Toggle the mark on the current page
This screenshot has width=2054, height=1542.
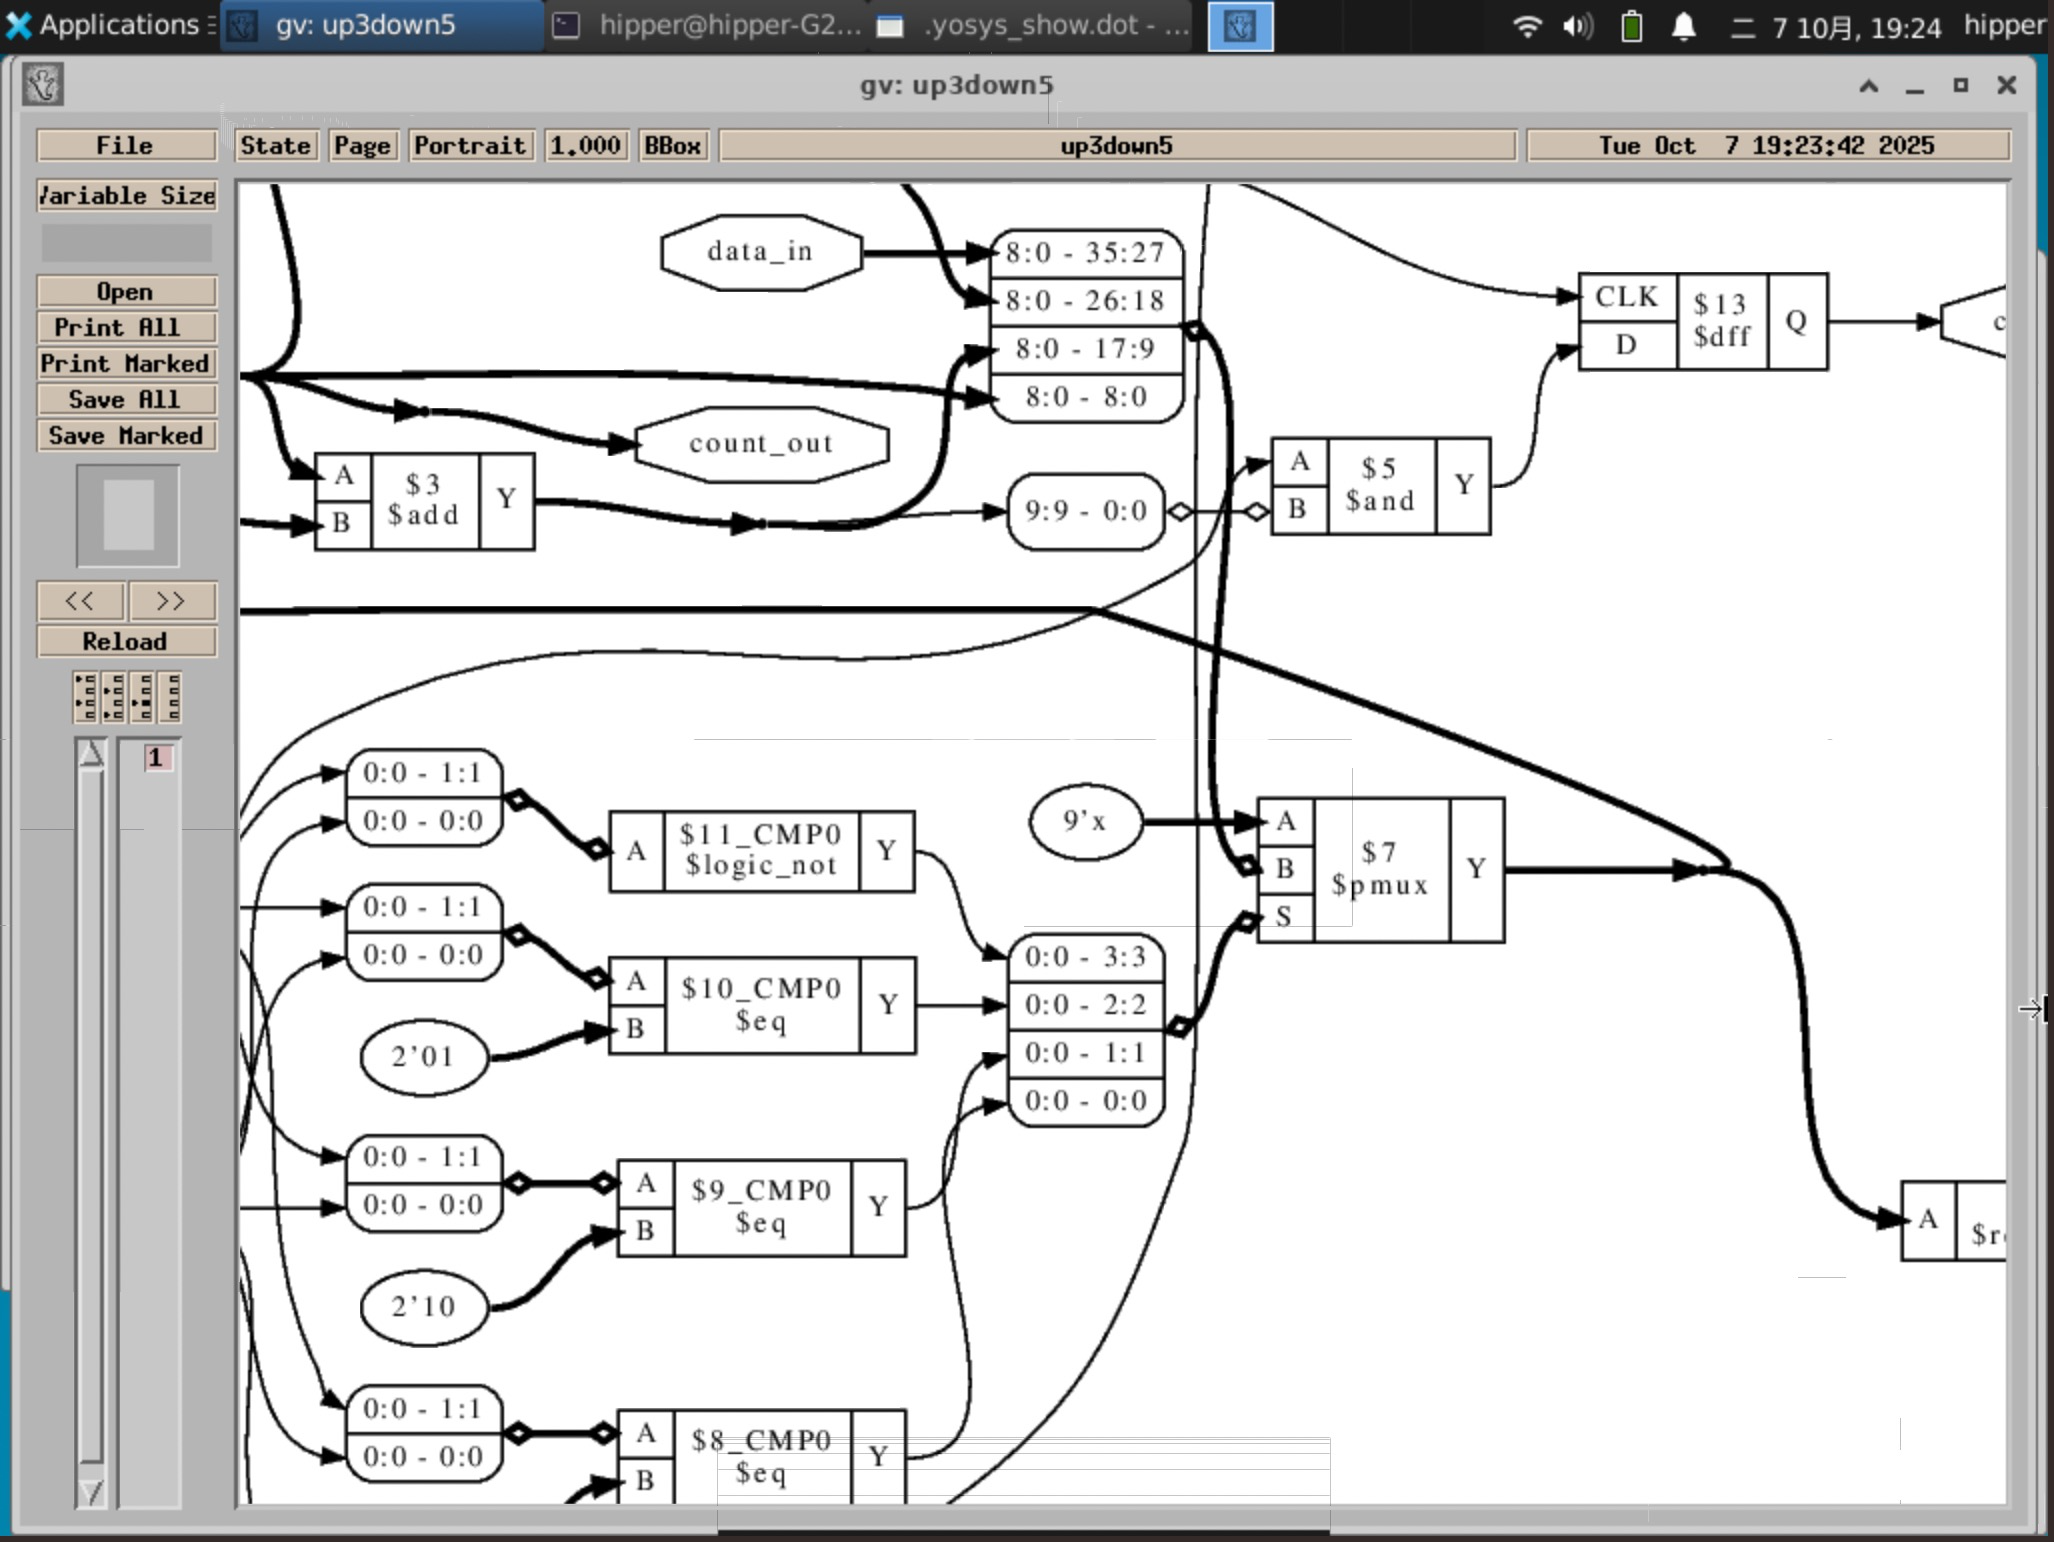tap(143, 697)
